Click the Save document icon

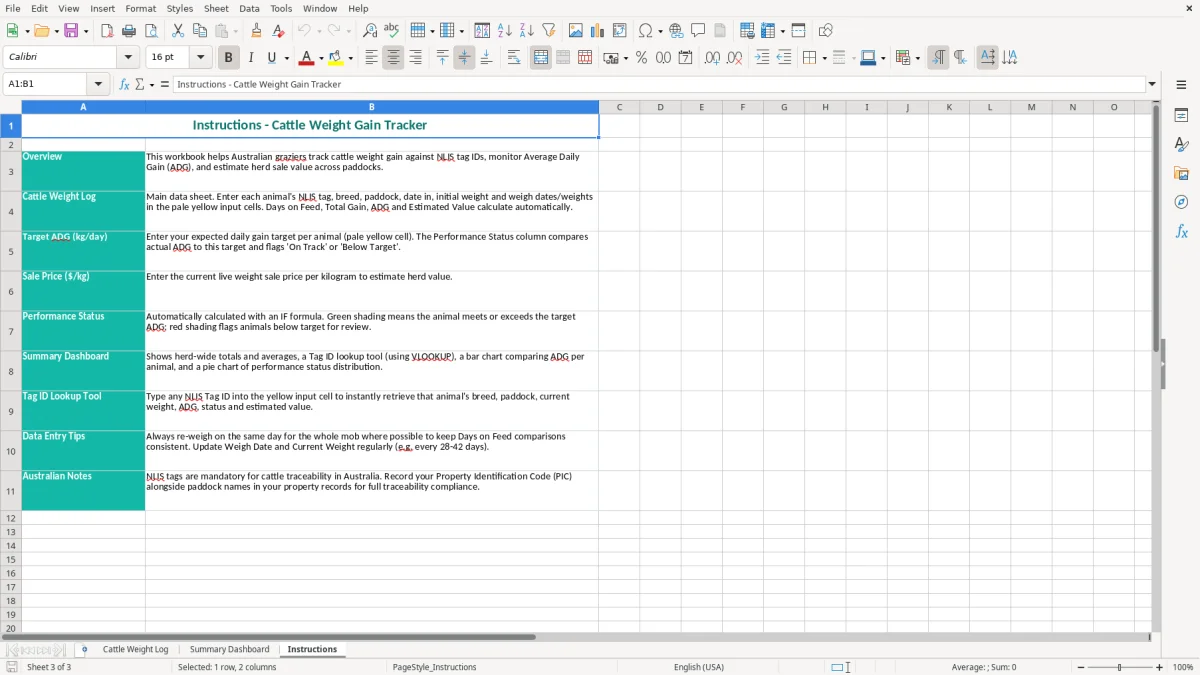tap(71, 31)
